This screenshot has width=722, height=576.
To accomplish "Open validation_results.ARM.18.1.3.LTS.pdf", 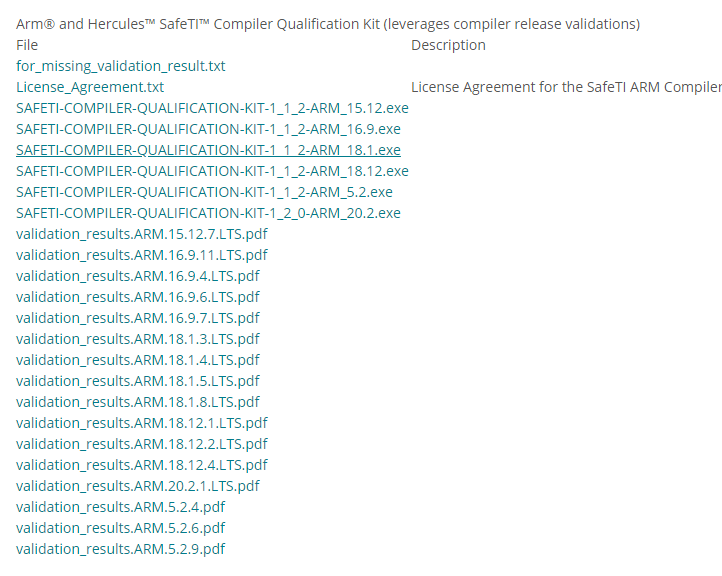I will pyautogui.click(x=138, y=339).
